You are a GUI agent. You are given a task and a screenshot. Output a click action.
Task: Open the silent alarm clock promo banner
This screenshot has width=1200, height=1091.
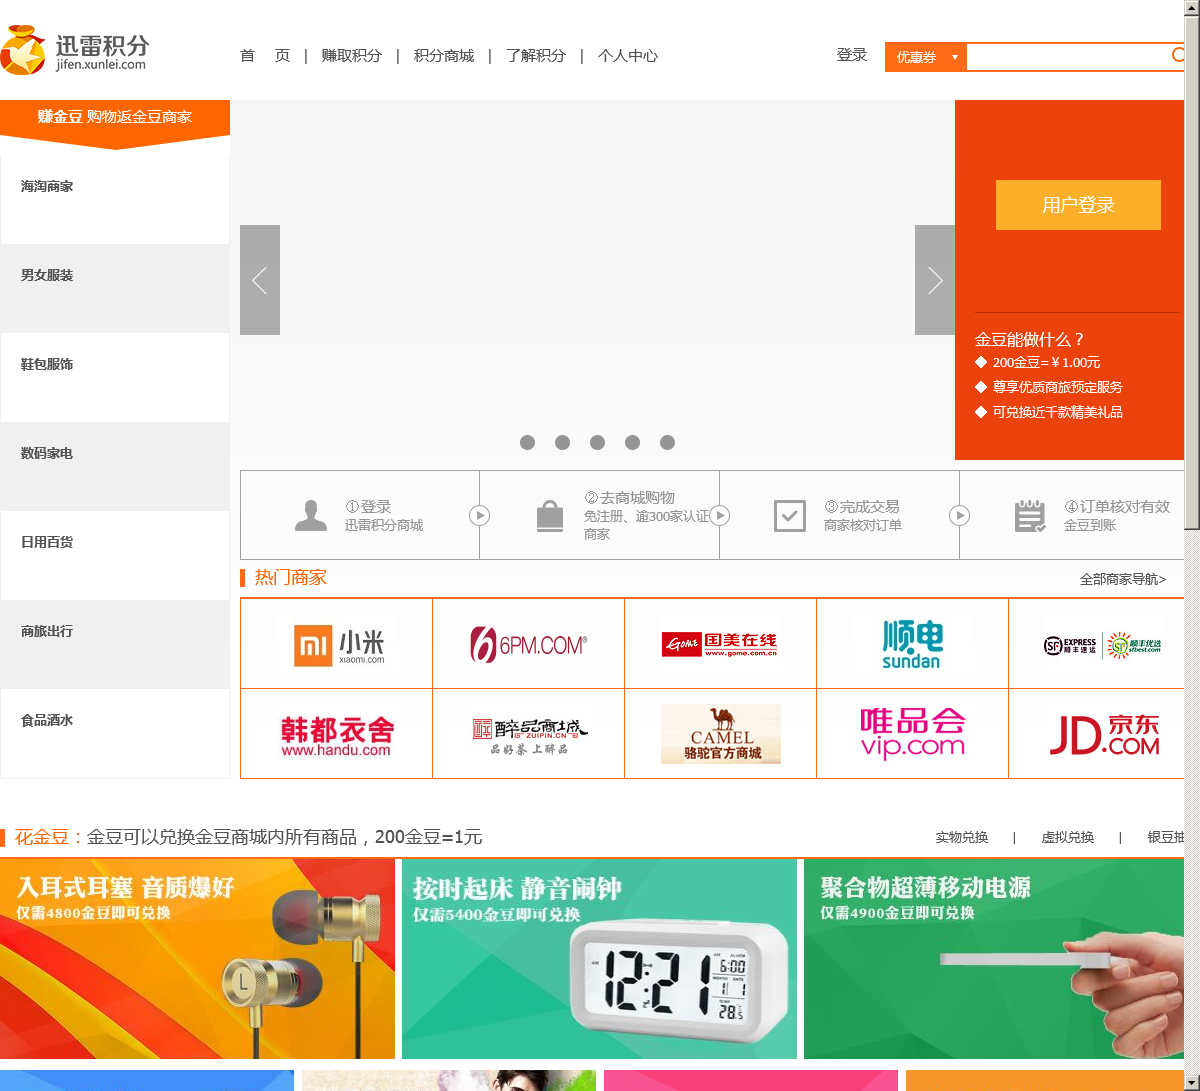pyautogui.click(x=599, y=959)
